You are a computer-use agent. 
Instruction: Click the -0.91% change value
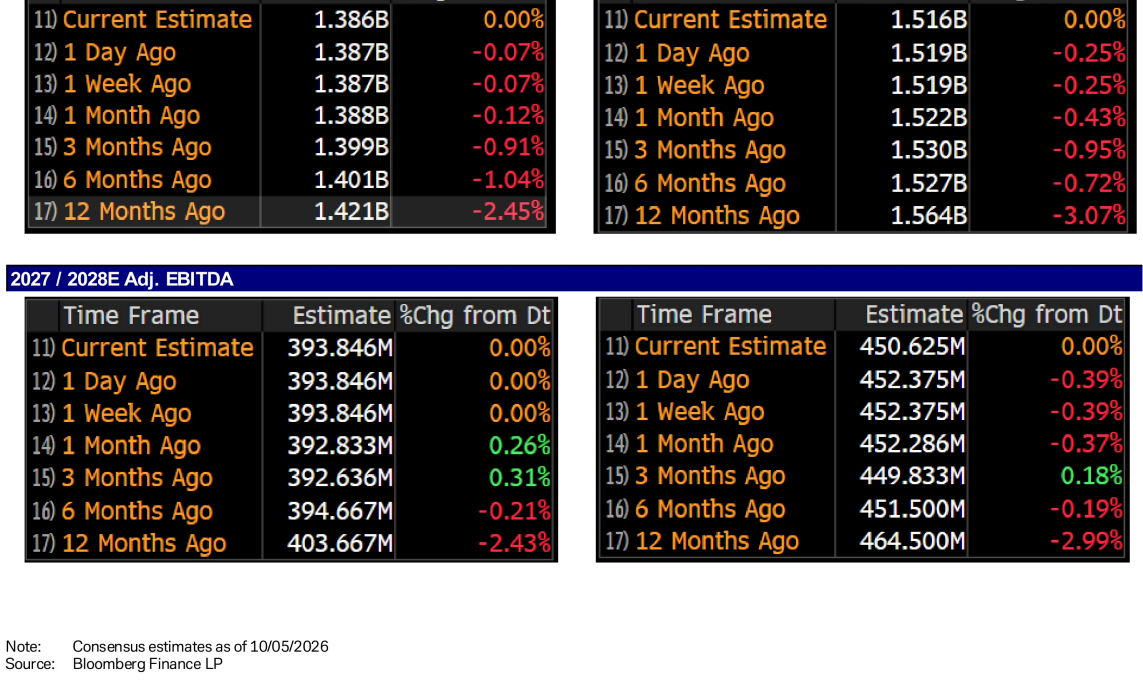point(508,147)
